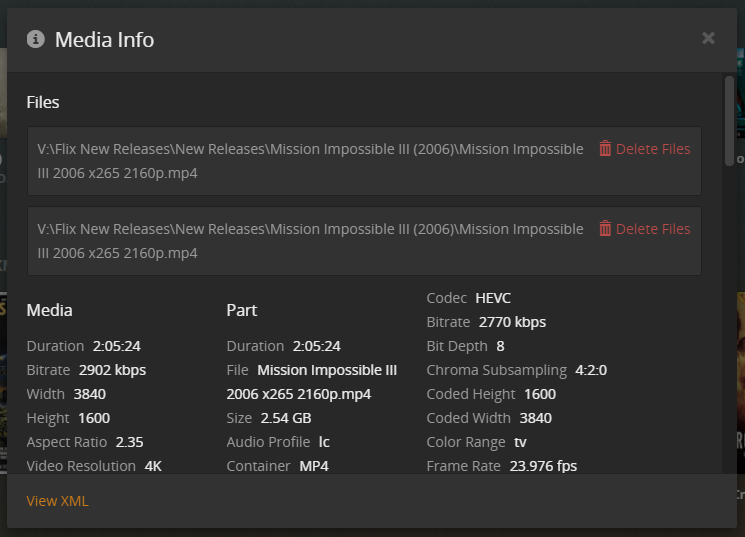Click the 23.976 fps frame rate value
This screenshot has width=745, height=537.
coord(543,466)
